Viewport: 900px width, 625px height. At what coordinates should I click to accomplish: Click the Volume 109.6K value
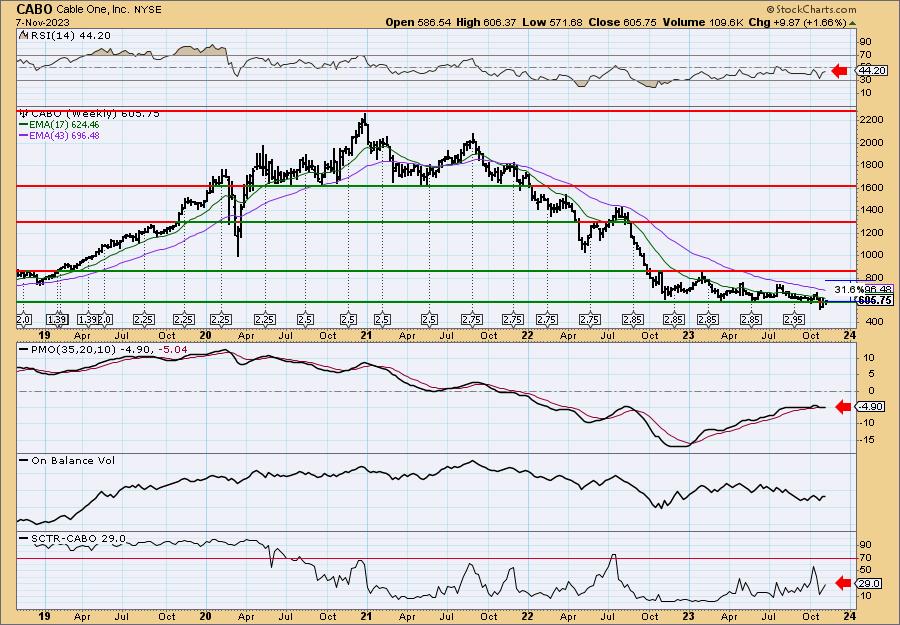[704, 22]
